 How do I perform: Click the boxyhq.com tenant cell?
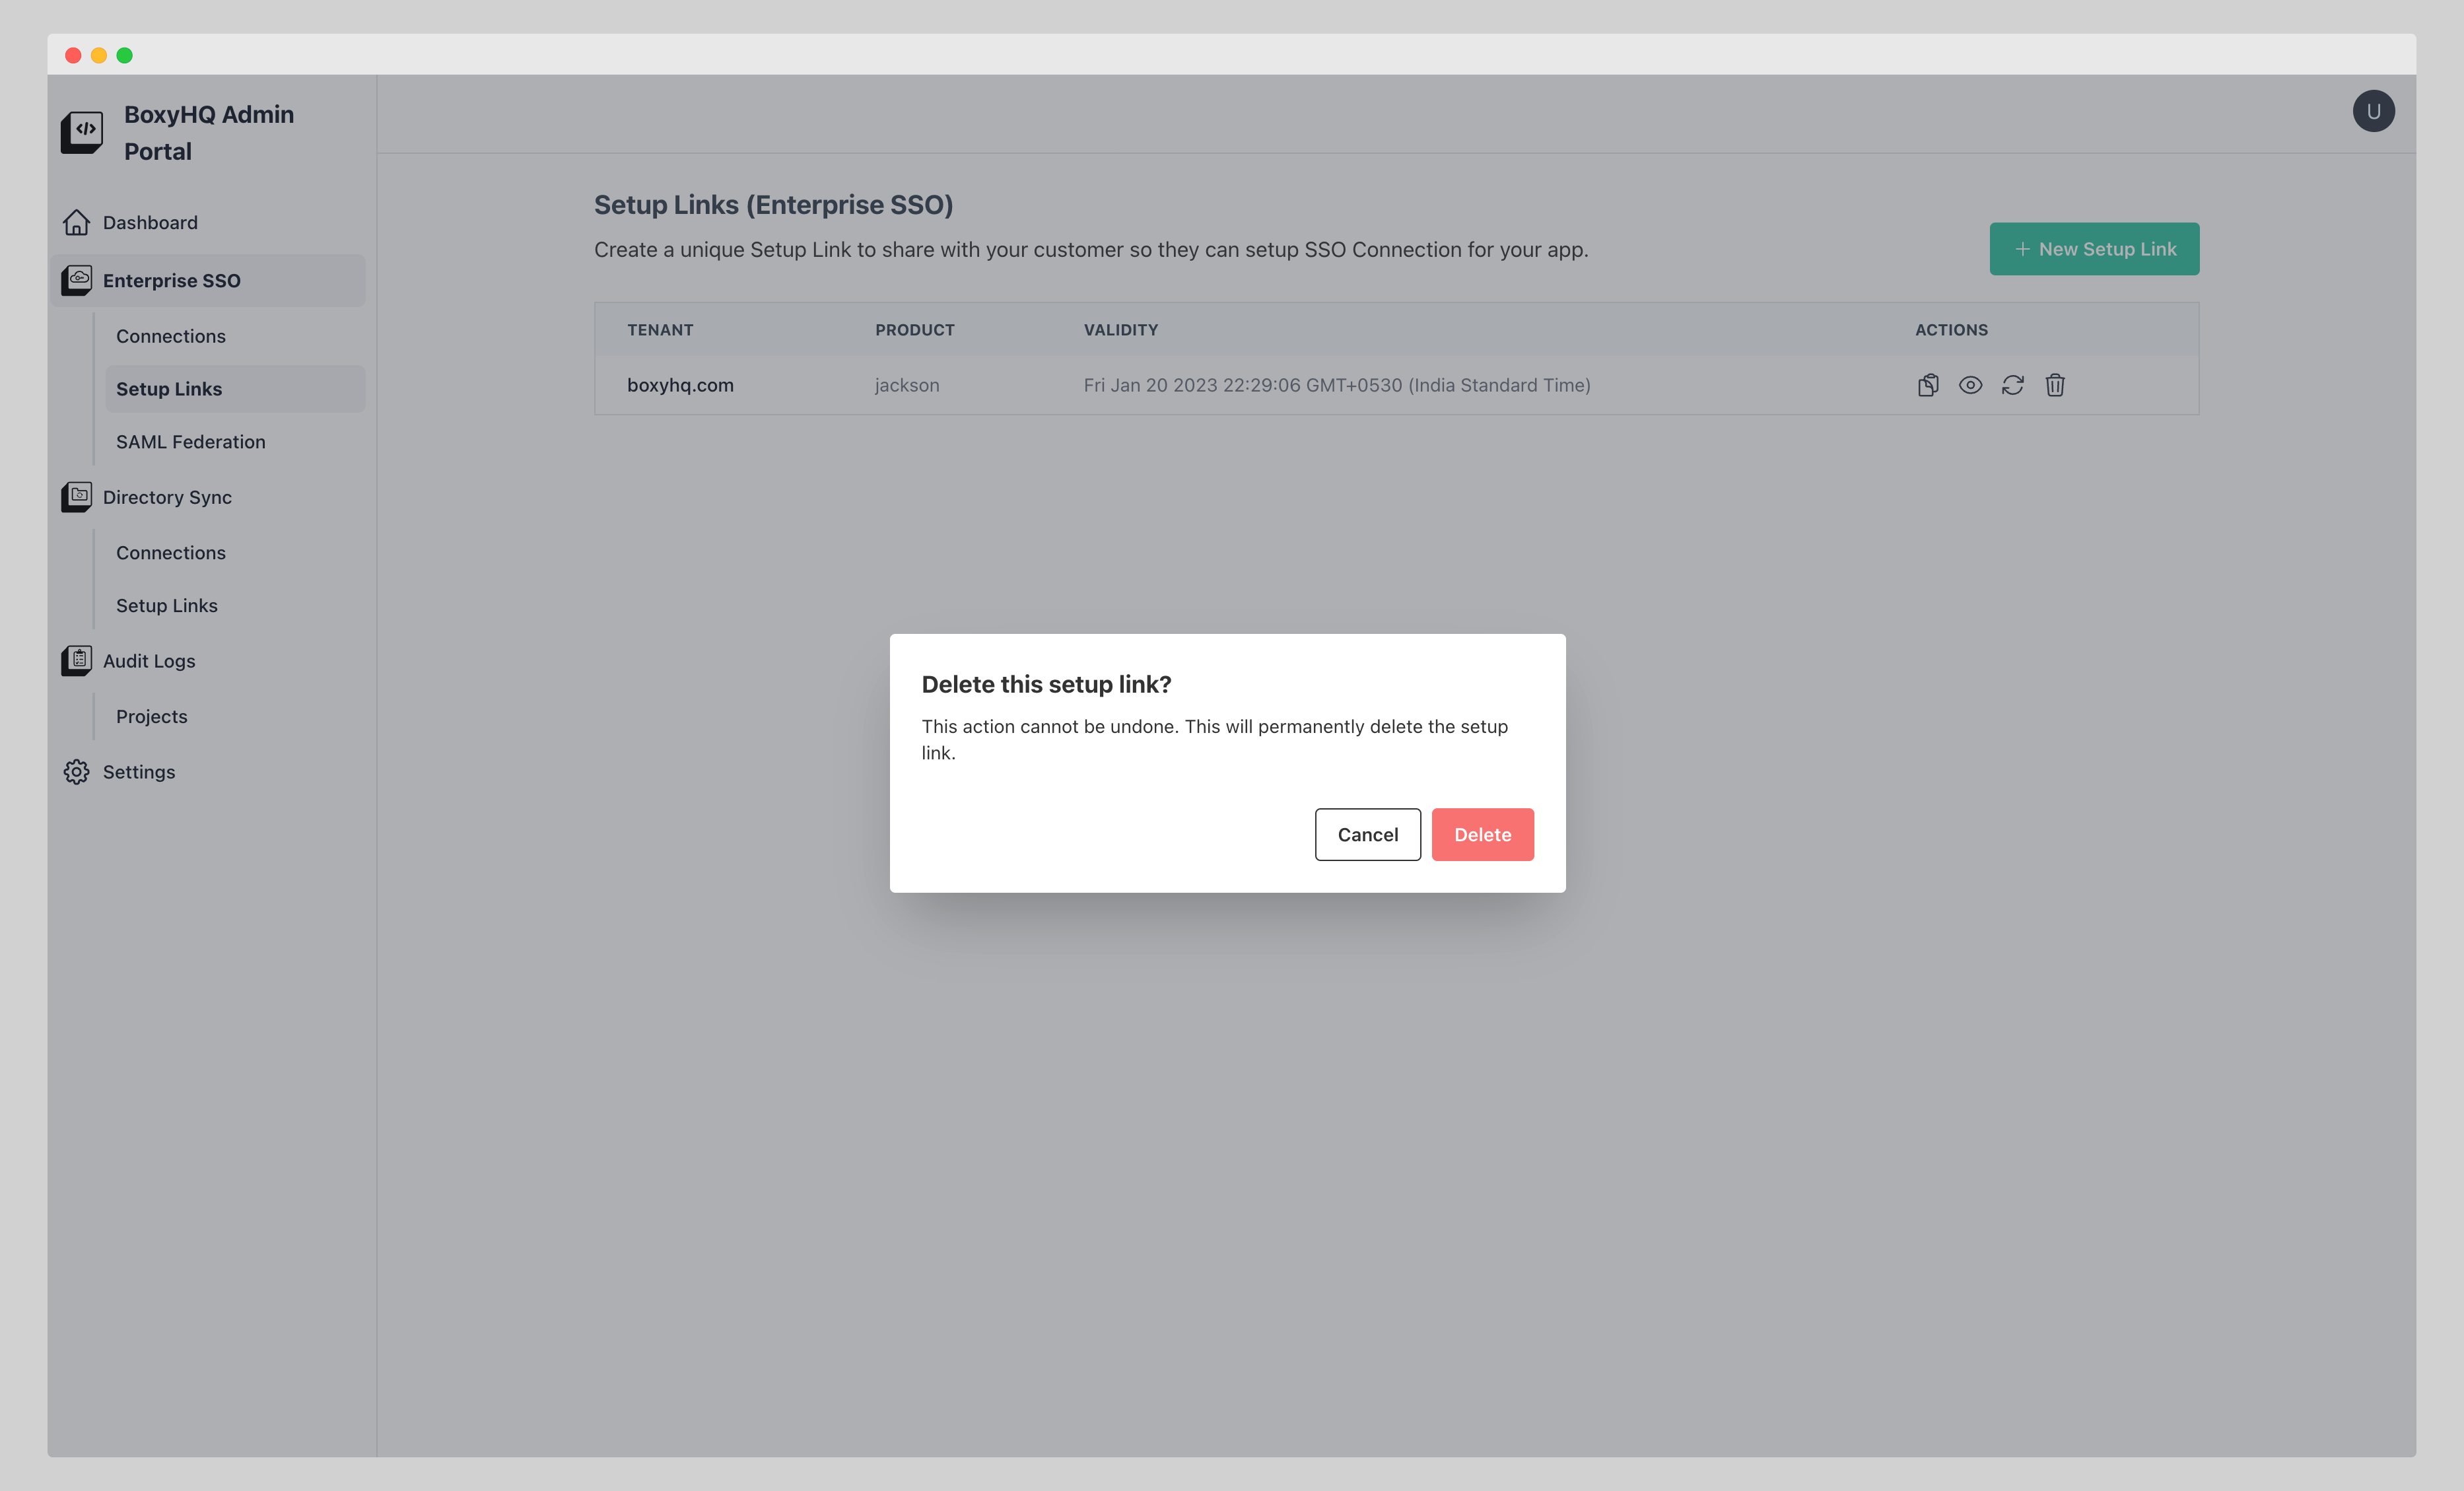click(680, 385)
